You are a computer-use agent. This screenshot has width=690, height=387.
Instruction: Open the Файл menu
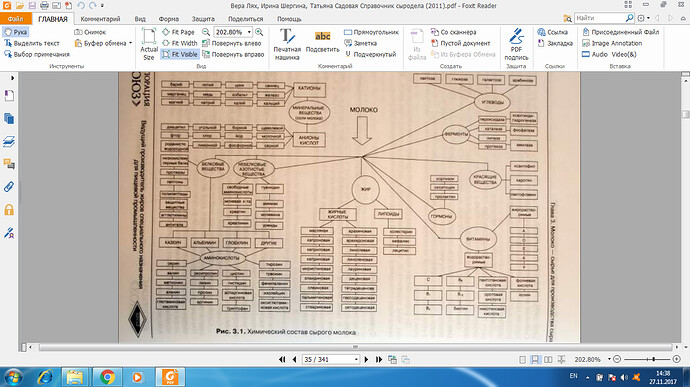click(15, 19)
